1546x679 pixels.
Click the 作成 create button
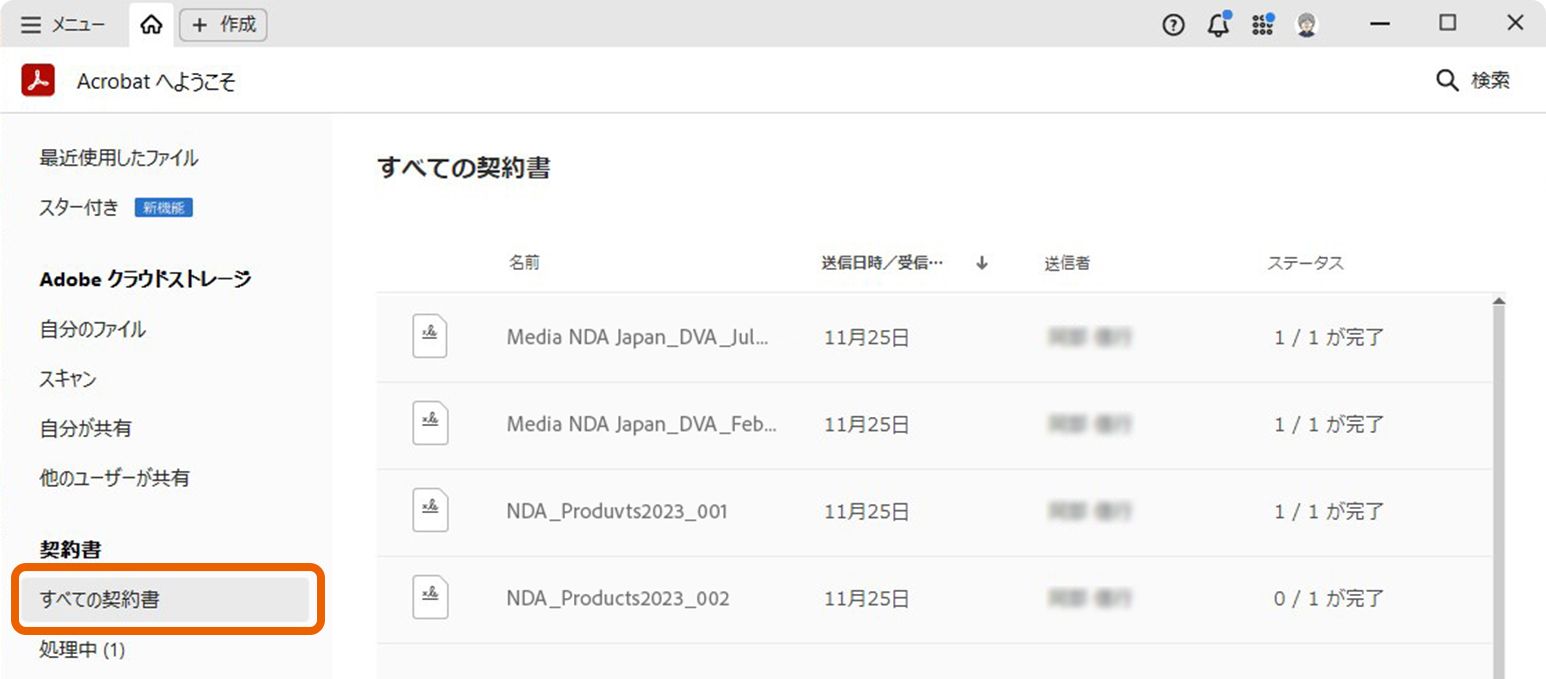pos(223,25)
